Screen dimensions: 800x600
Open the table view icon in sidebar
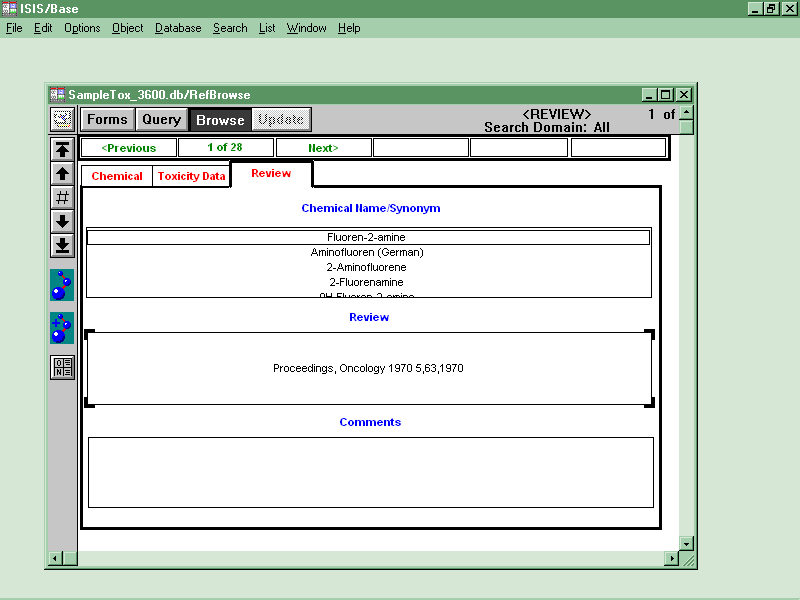pos(62,367)
